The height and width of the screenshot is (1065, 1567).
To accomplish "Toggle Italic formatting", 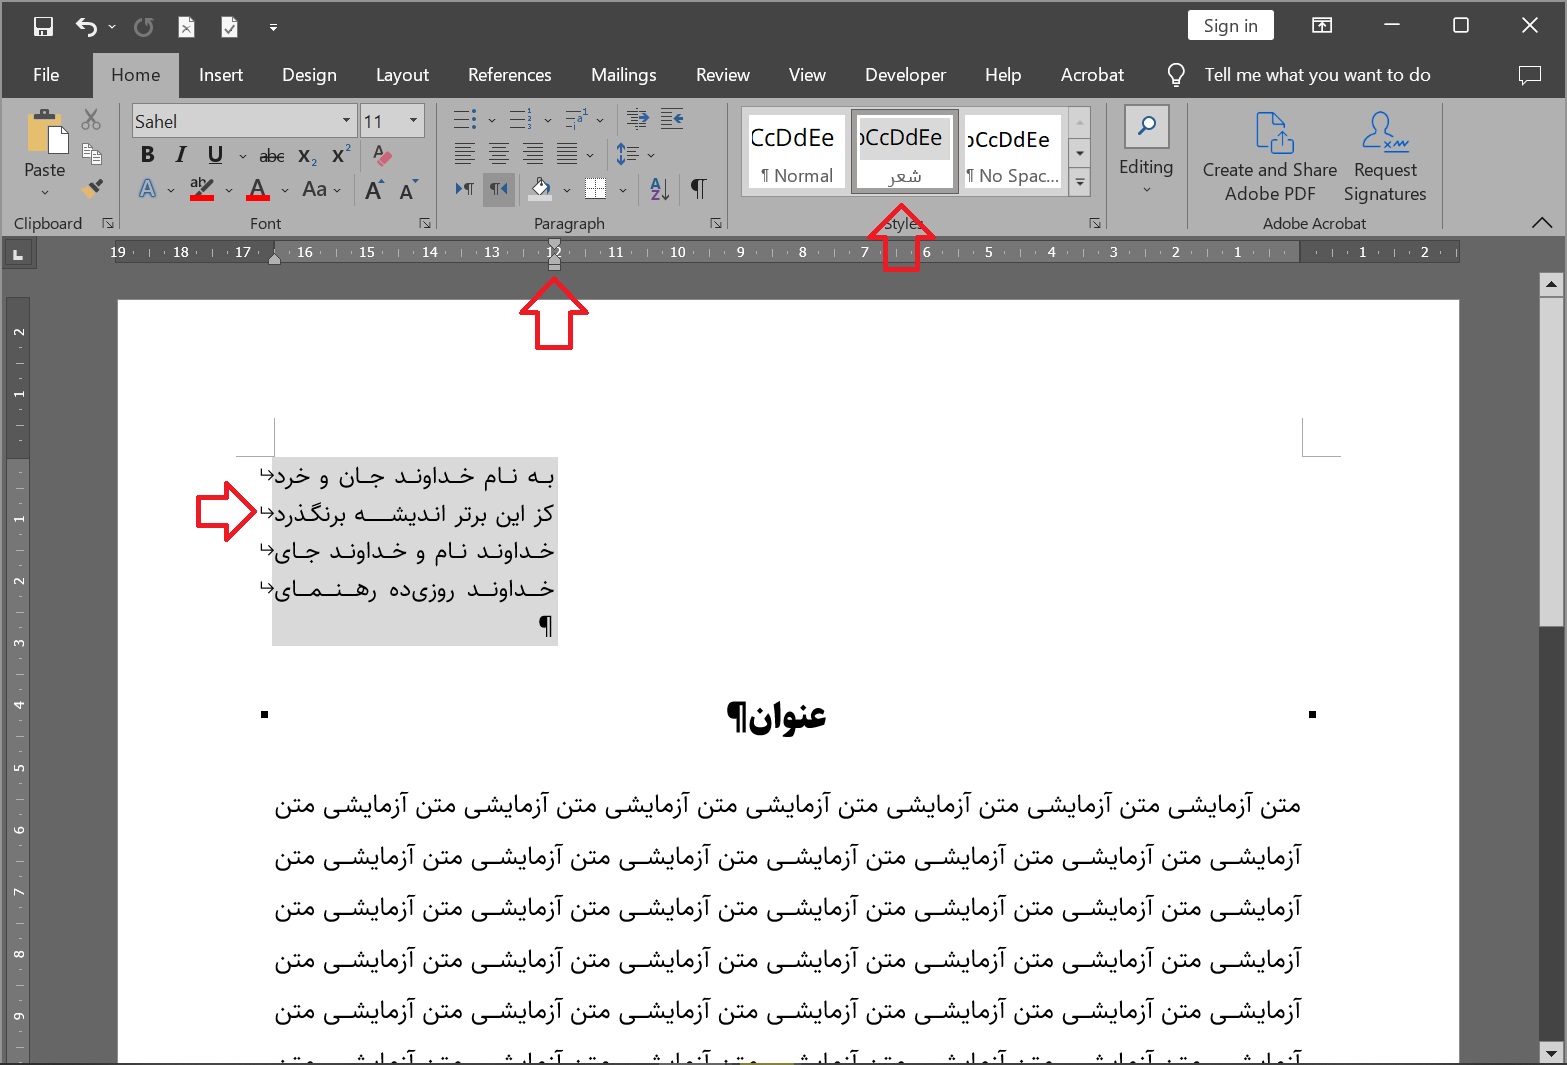I will [x=181, y=154].
